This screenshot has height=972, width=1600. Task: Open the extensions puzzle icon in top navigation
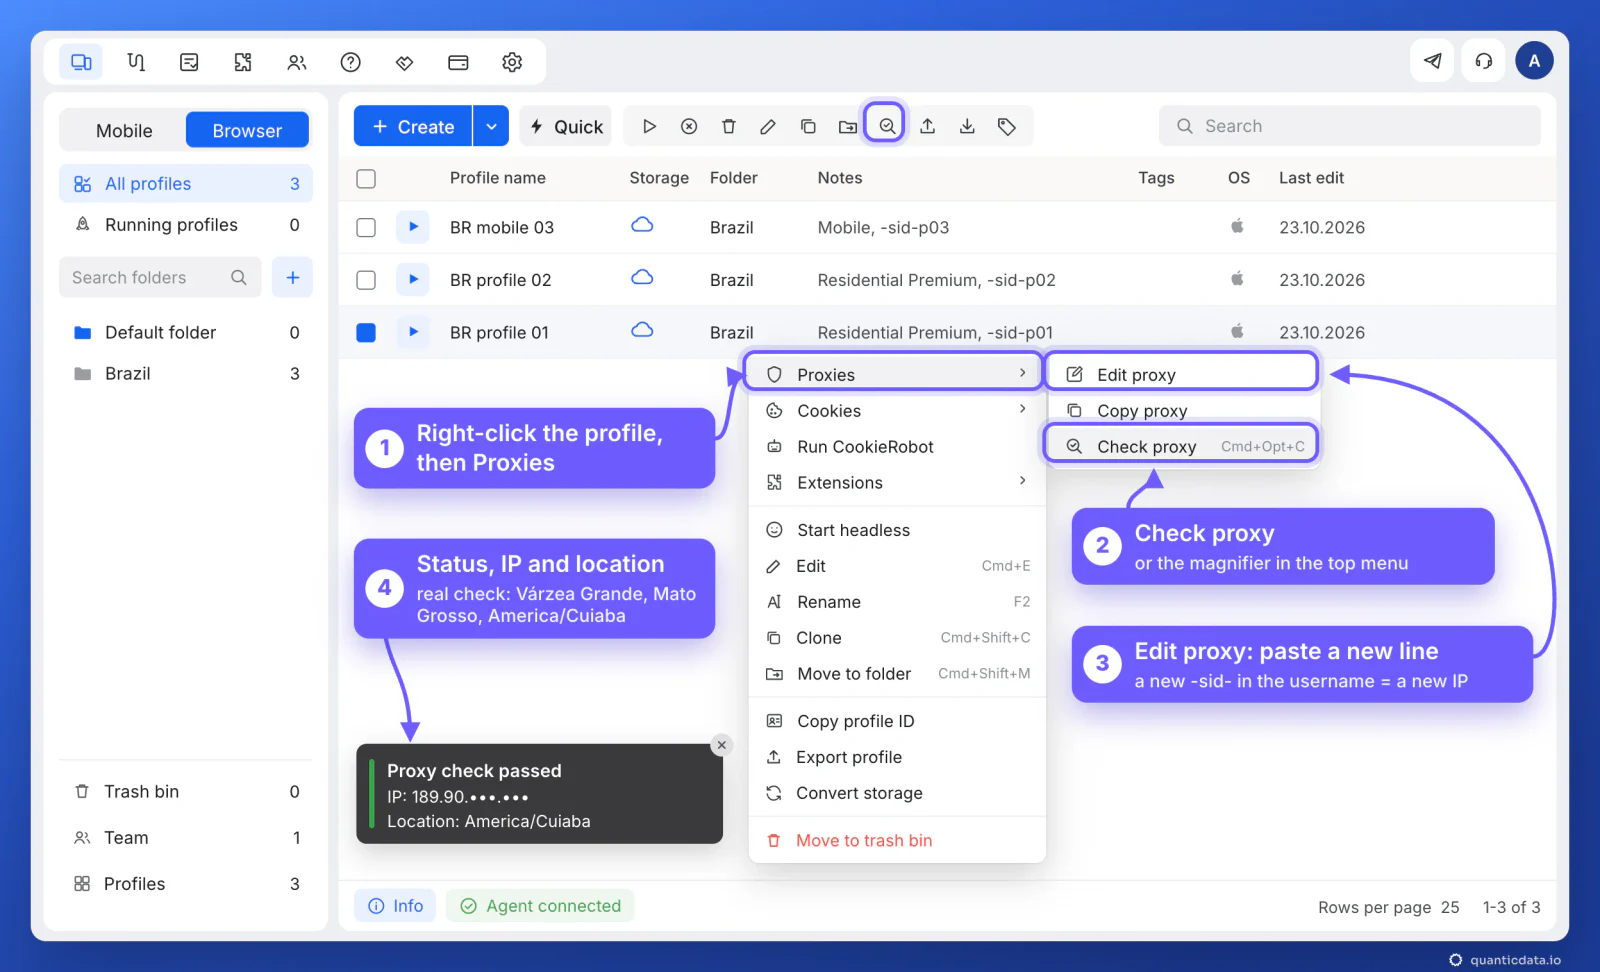pos(243,62)
